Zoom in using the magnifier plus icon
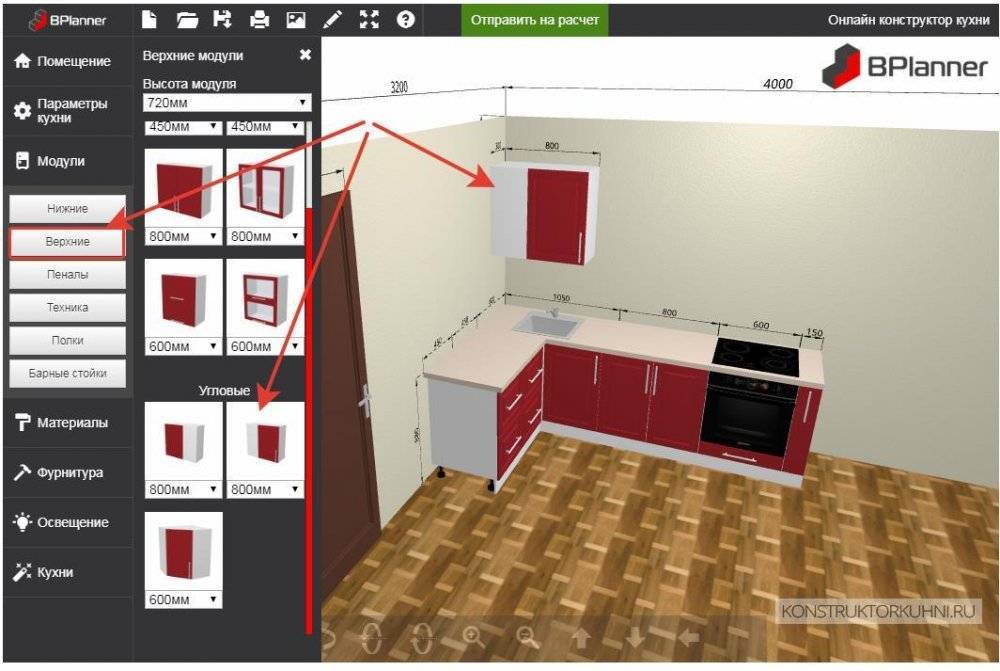The image size is (1000, 671). pos(474,636)
